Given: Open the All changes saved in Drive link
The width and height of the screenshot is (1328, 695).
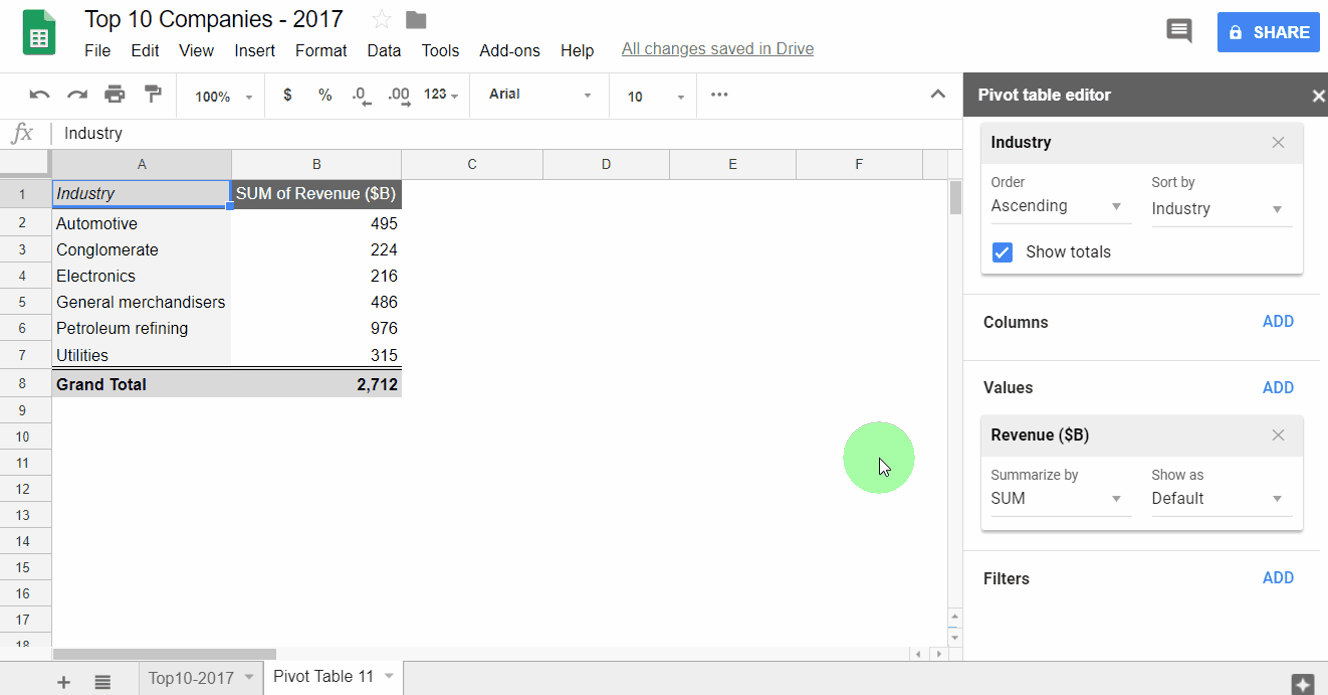Looking at the screenshot, I should coord(717,48).
